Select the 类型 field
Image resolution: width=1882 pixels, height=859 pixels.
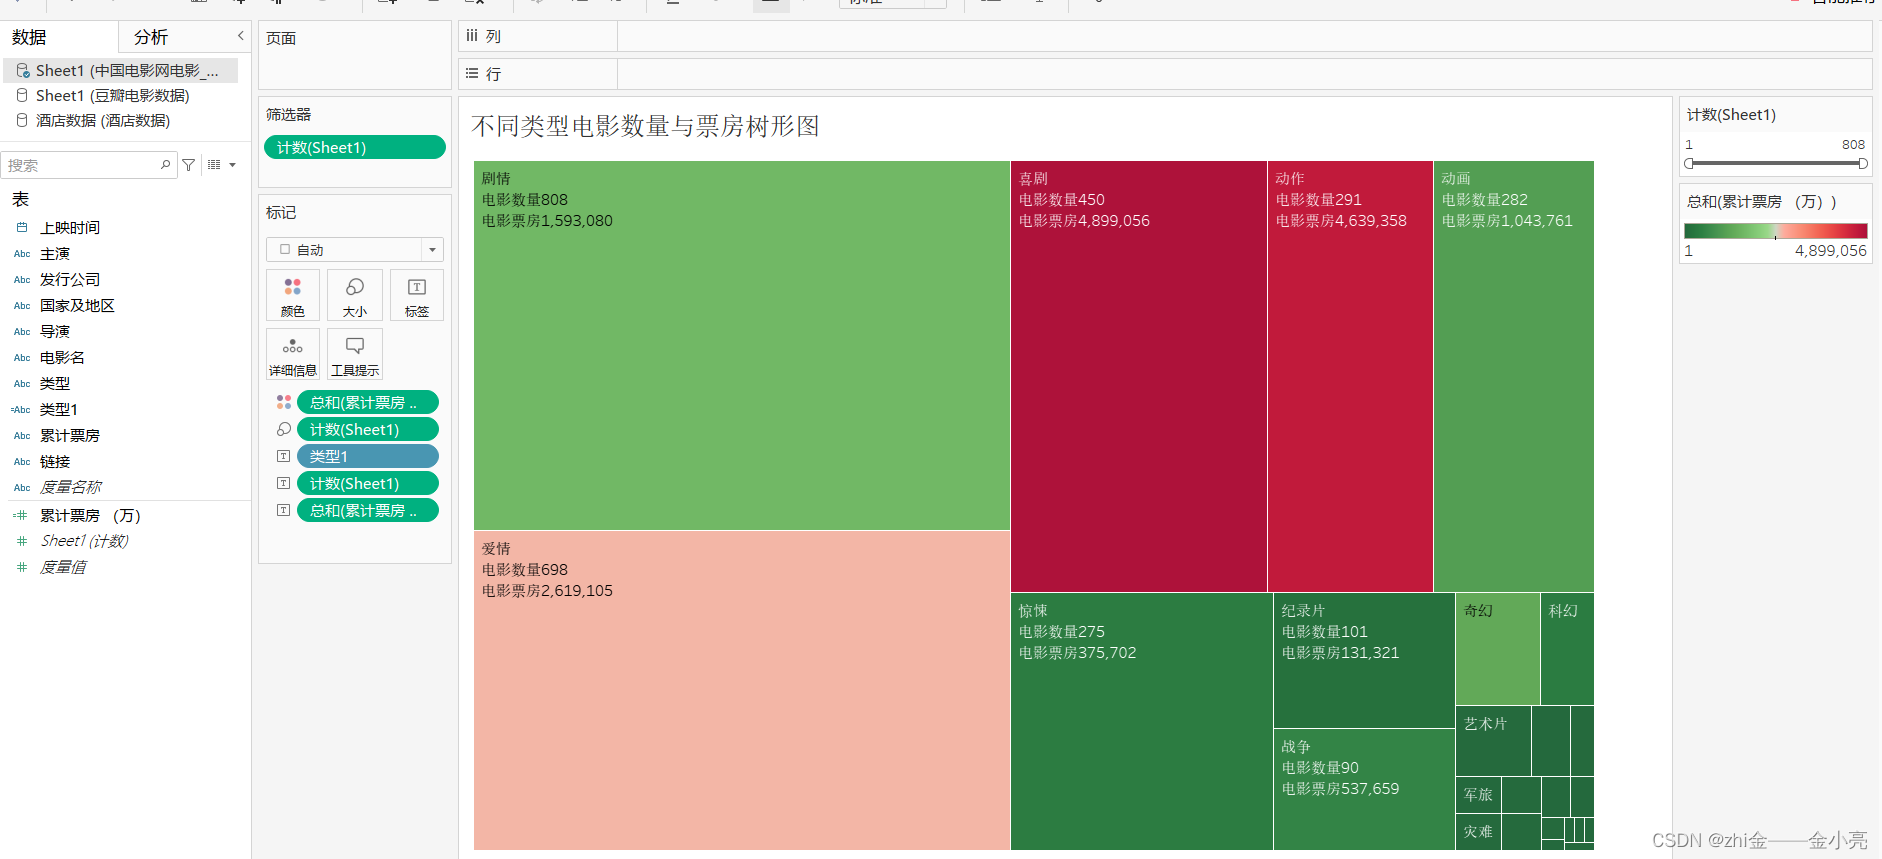pos(55,384)
